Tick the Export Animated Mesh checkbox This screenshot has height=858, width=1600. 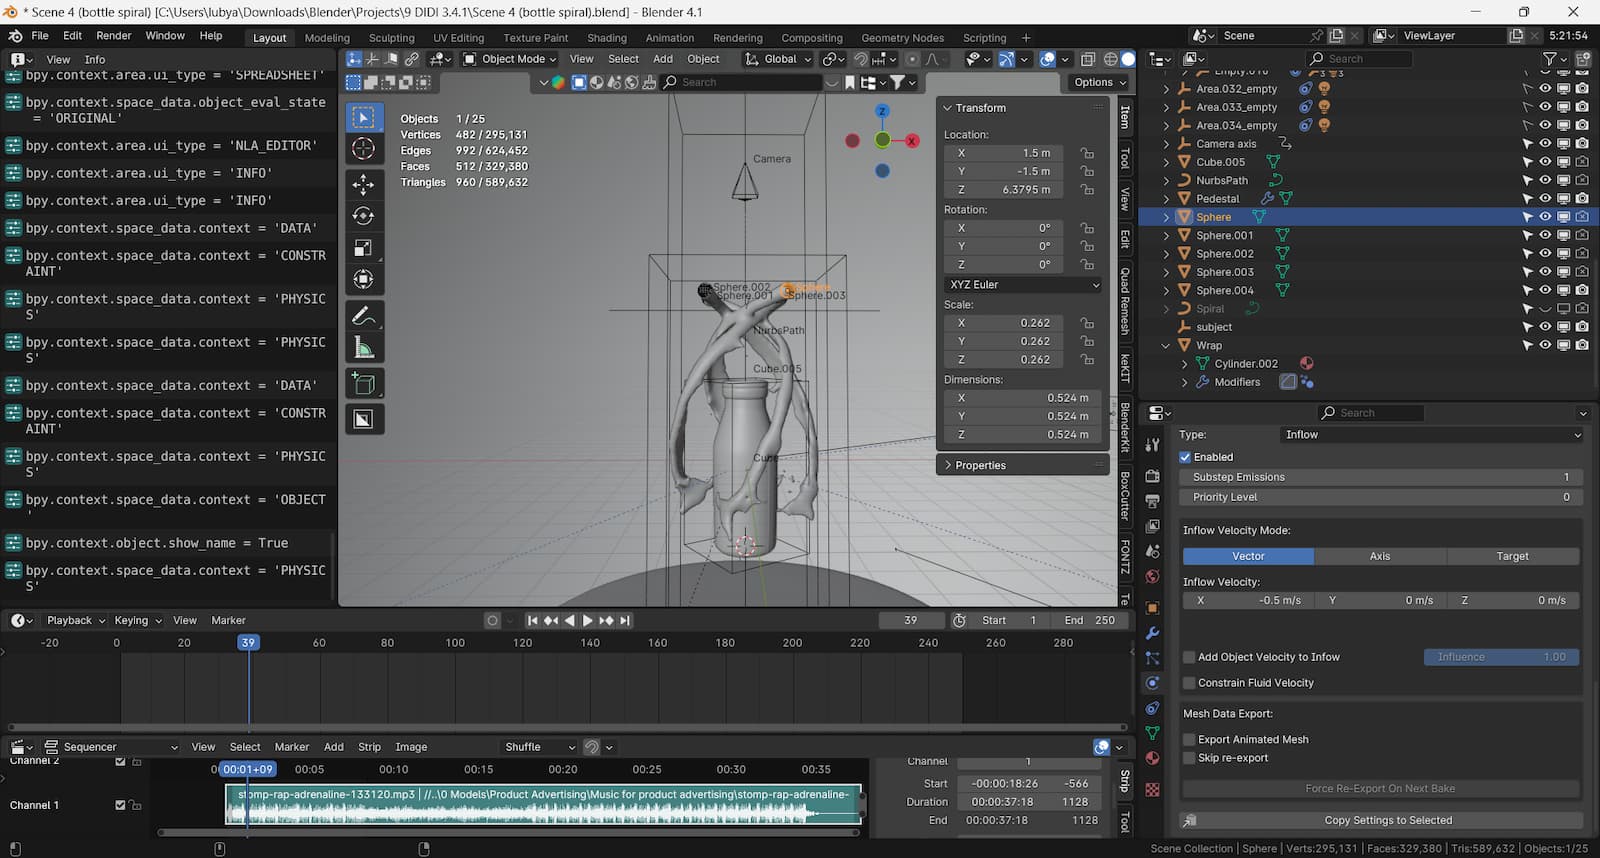coord(1189,740)
